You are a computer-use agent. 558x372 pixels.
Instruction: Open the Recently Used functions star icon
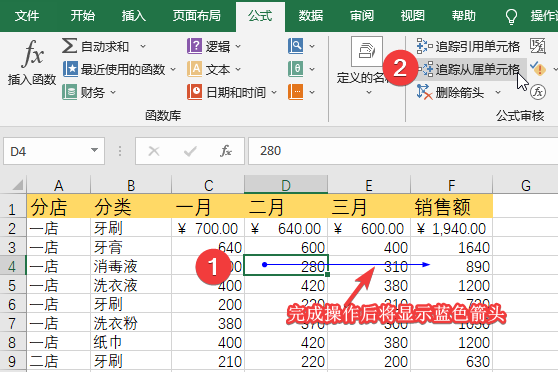(x=70, y=69)
